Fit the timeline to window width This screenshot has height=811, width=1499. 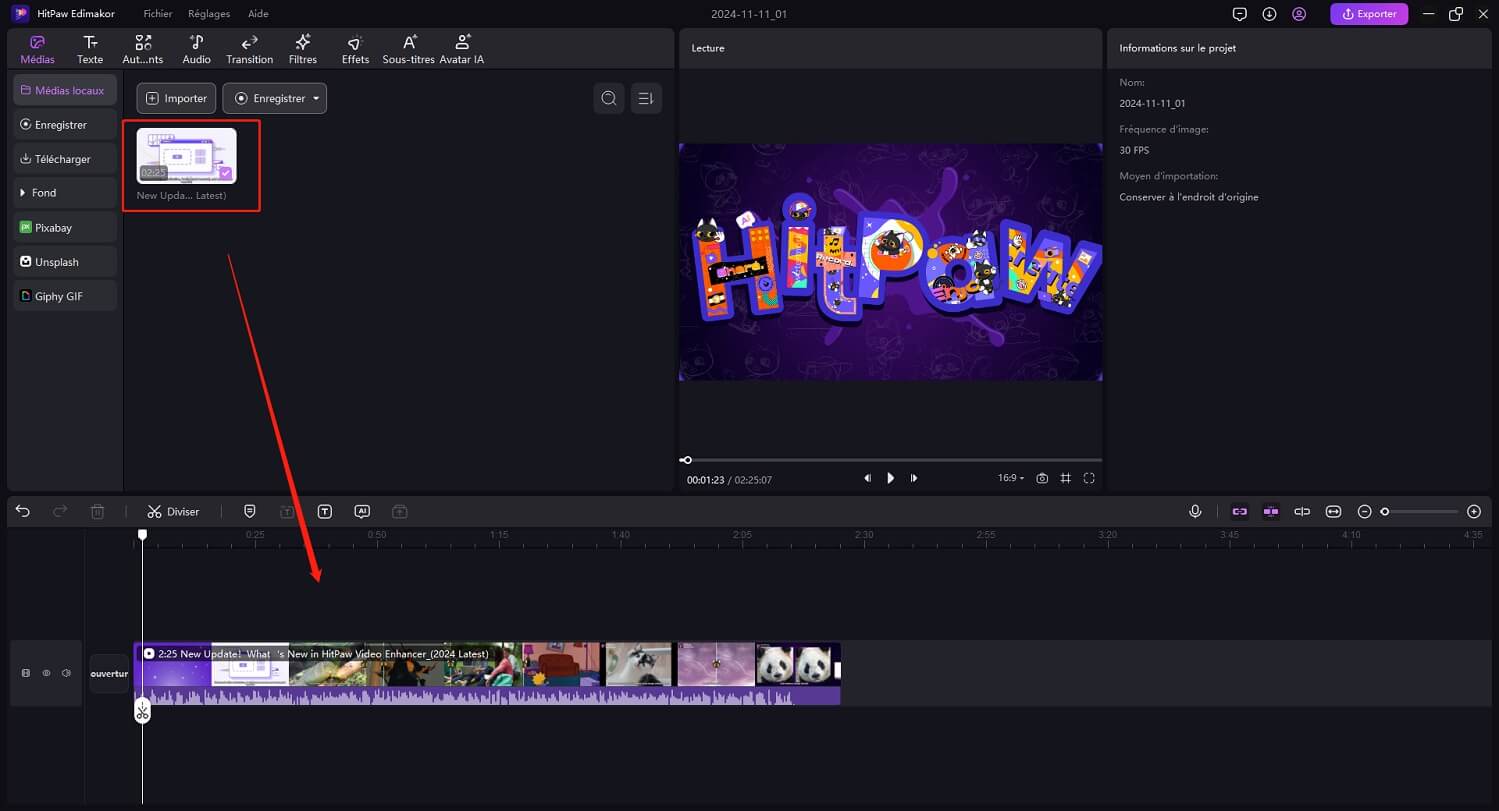1333,511
